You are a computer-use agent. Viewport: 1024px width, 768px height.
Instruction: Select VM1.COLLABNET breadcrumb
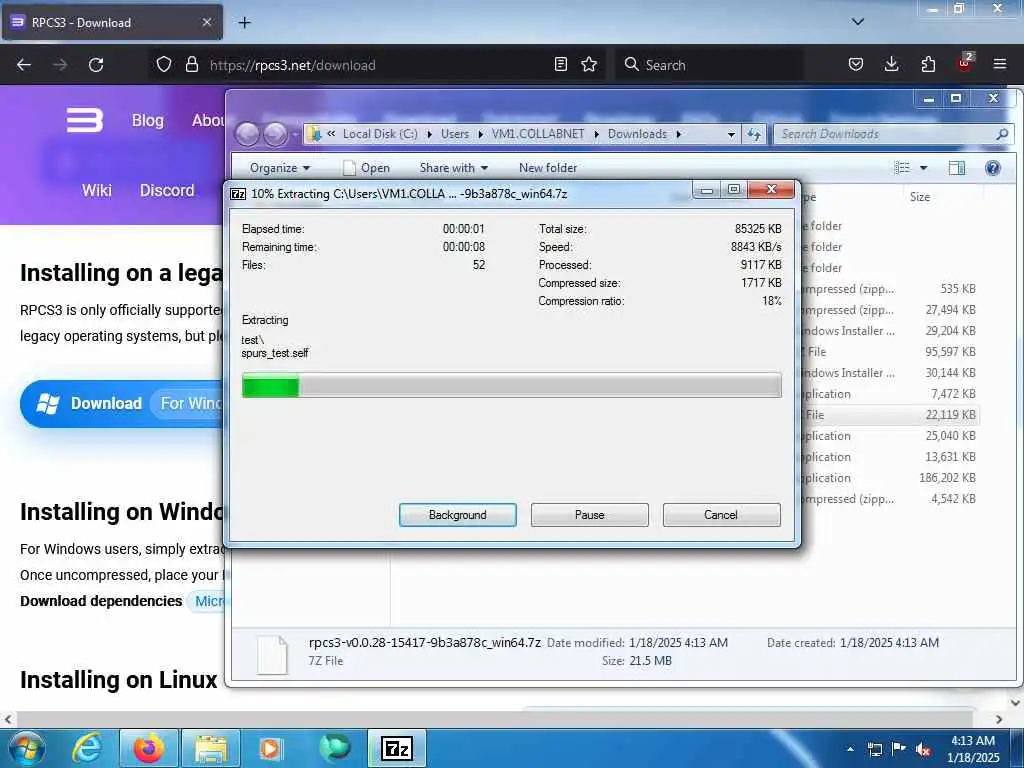537,134
